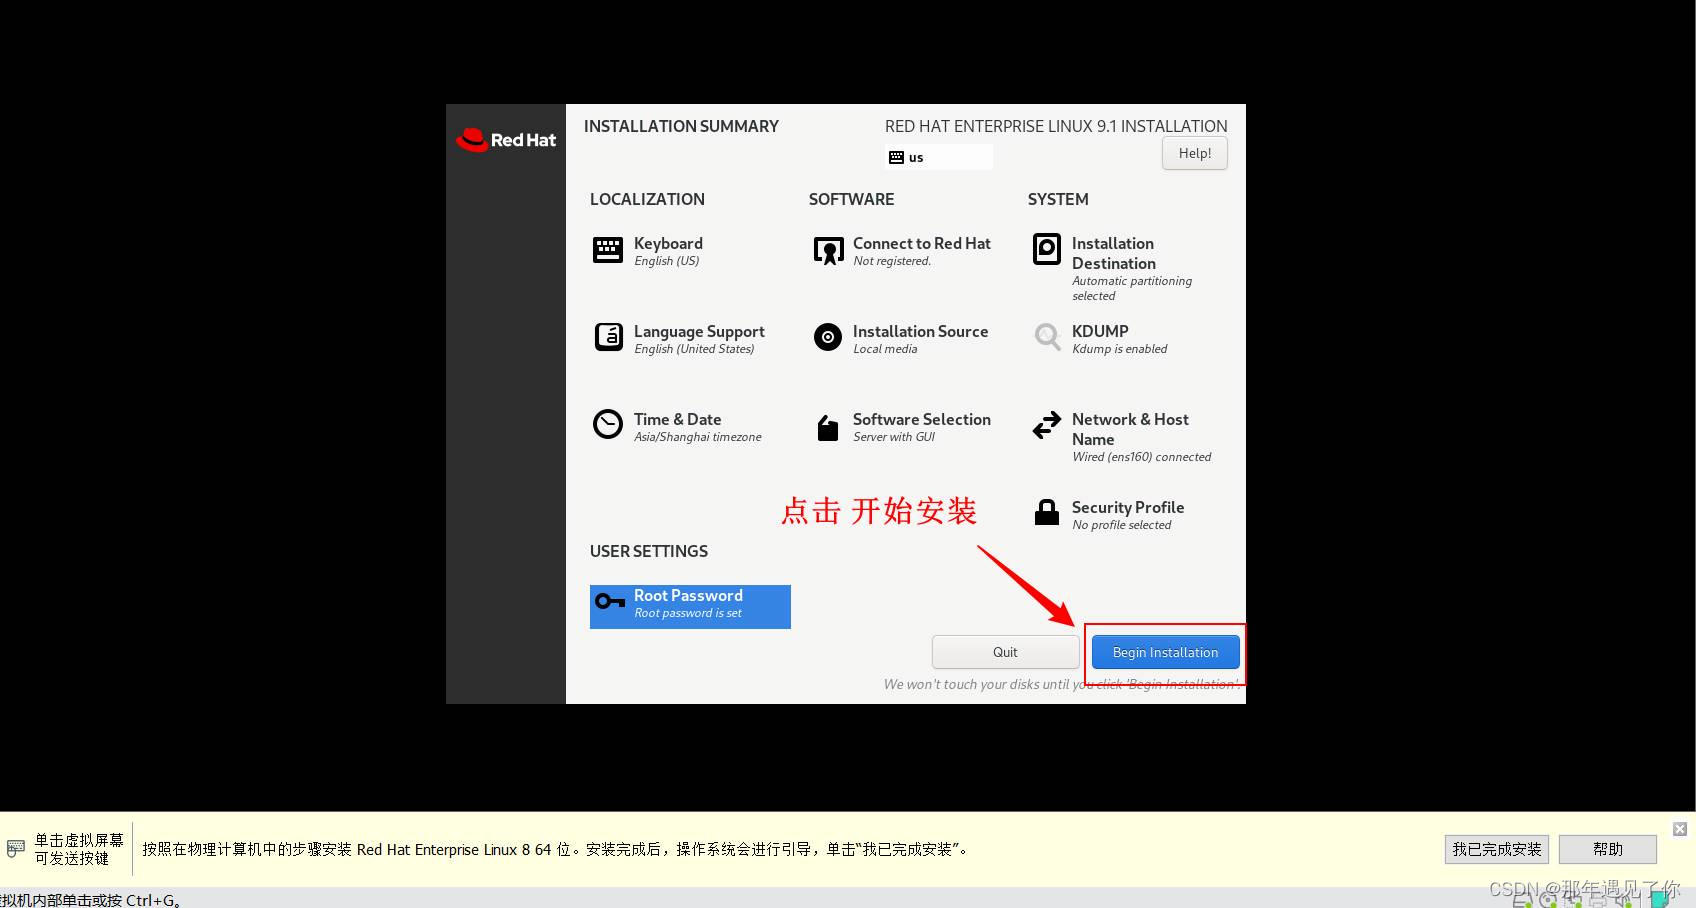
Task: Open the 'us' keyboard layout selector
Action: 937,157
